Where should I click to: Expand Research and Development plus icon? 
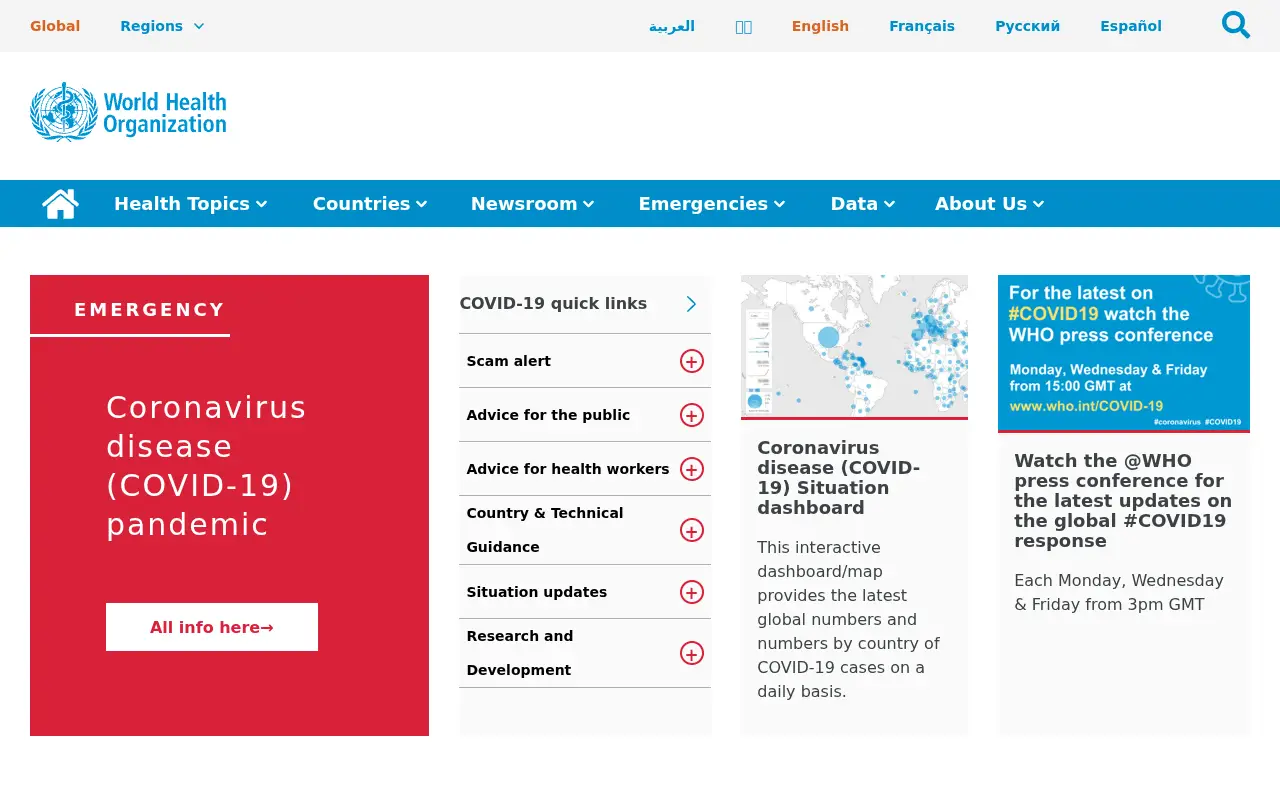point(692,653)
